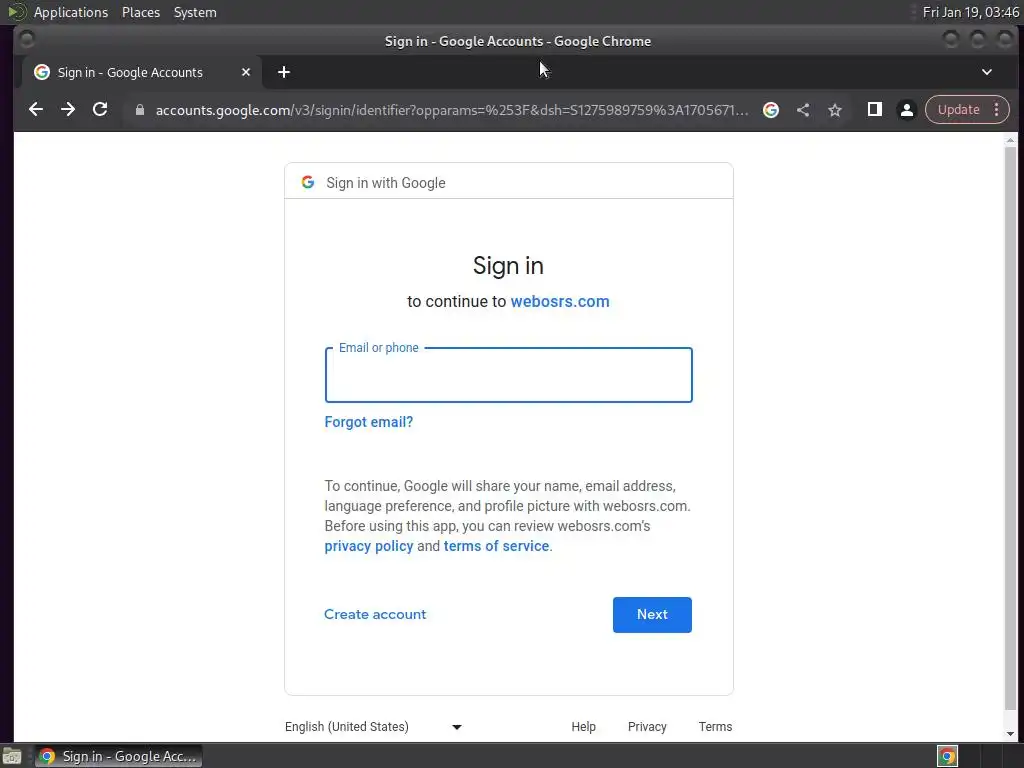The height and width of the screenshot is (768, 1024).
Task: Click the Chrome icon in the workspace switcher
Action: point(947,756)
